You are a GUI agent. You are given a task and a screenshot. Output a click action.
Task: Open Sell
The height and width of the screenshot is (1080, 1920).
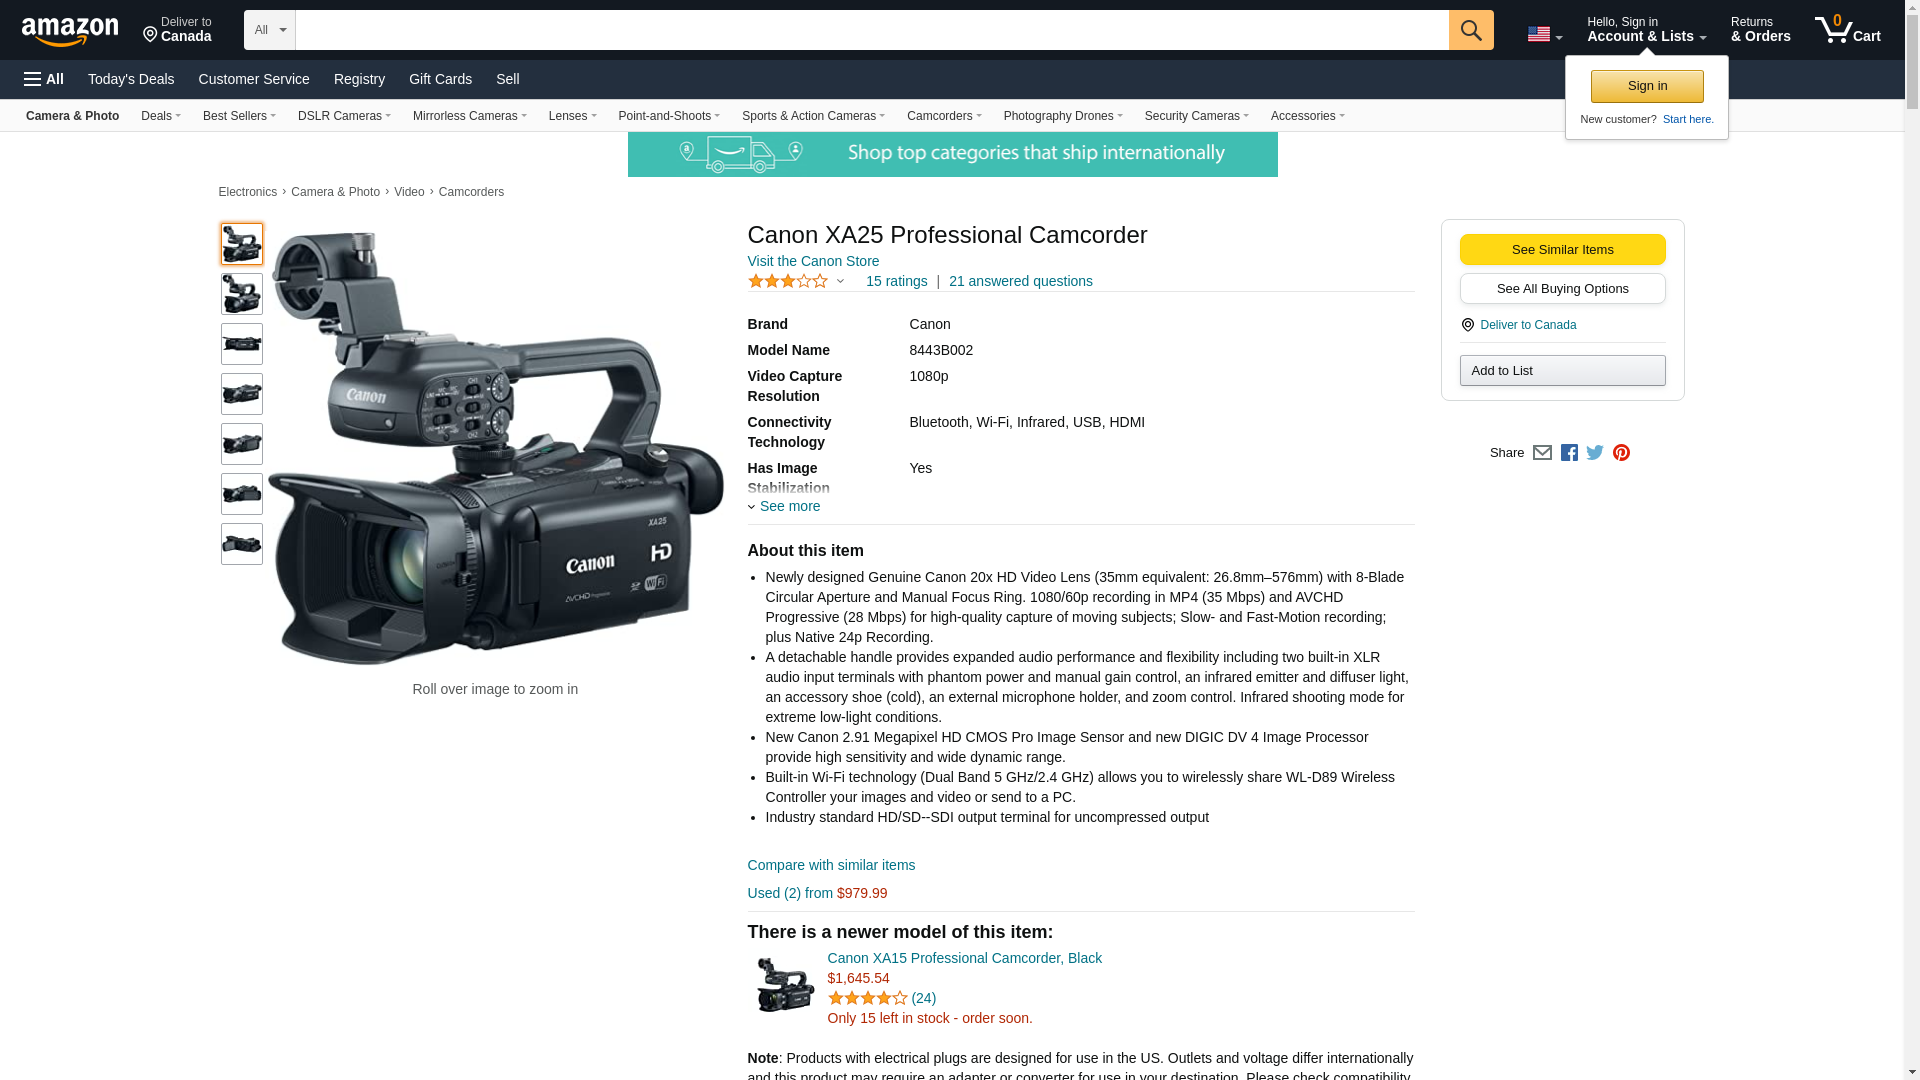(x=508, y=79)
